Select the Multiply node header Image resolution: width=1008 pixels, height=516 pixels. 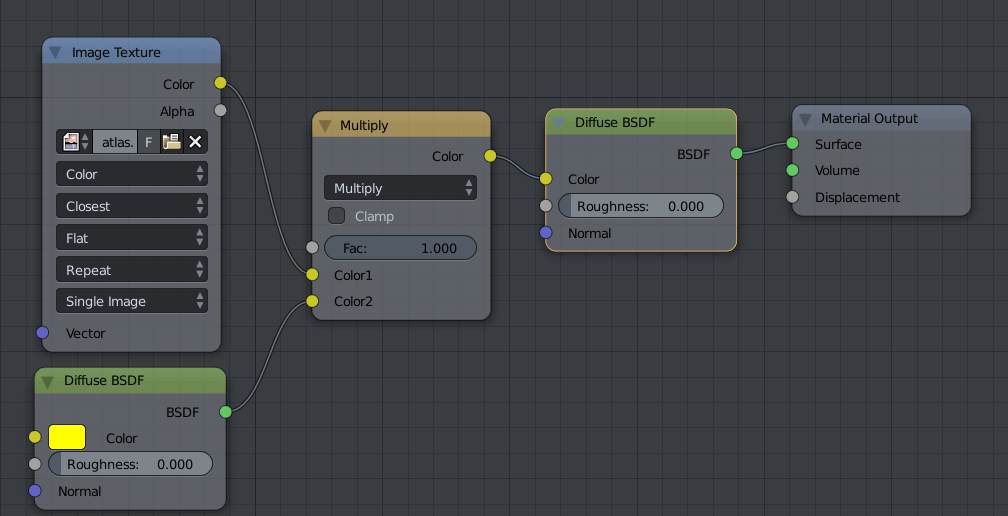(401, 125)
